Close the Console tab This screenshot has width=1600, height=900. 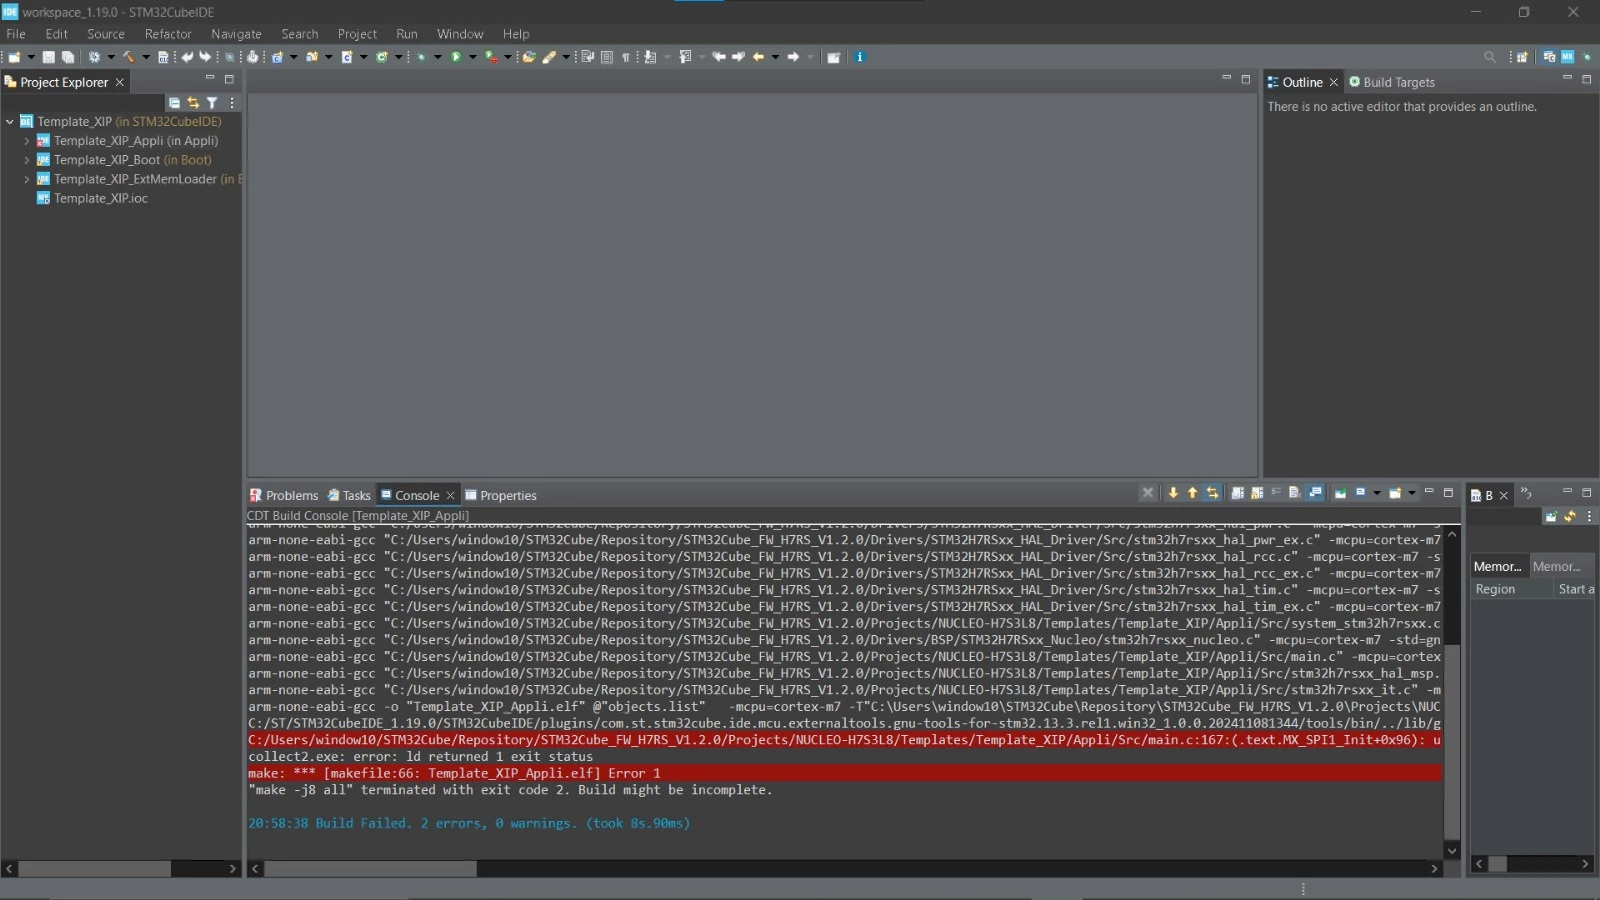(x=450, y=495)
